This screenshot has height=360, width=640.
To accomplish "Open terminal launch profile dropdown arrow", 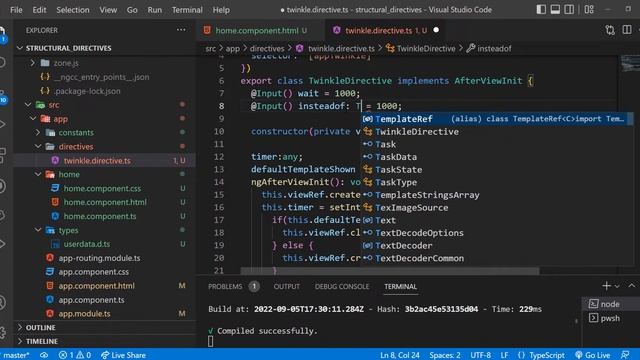I will pos(617,287).
